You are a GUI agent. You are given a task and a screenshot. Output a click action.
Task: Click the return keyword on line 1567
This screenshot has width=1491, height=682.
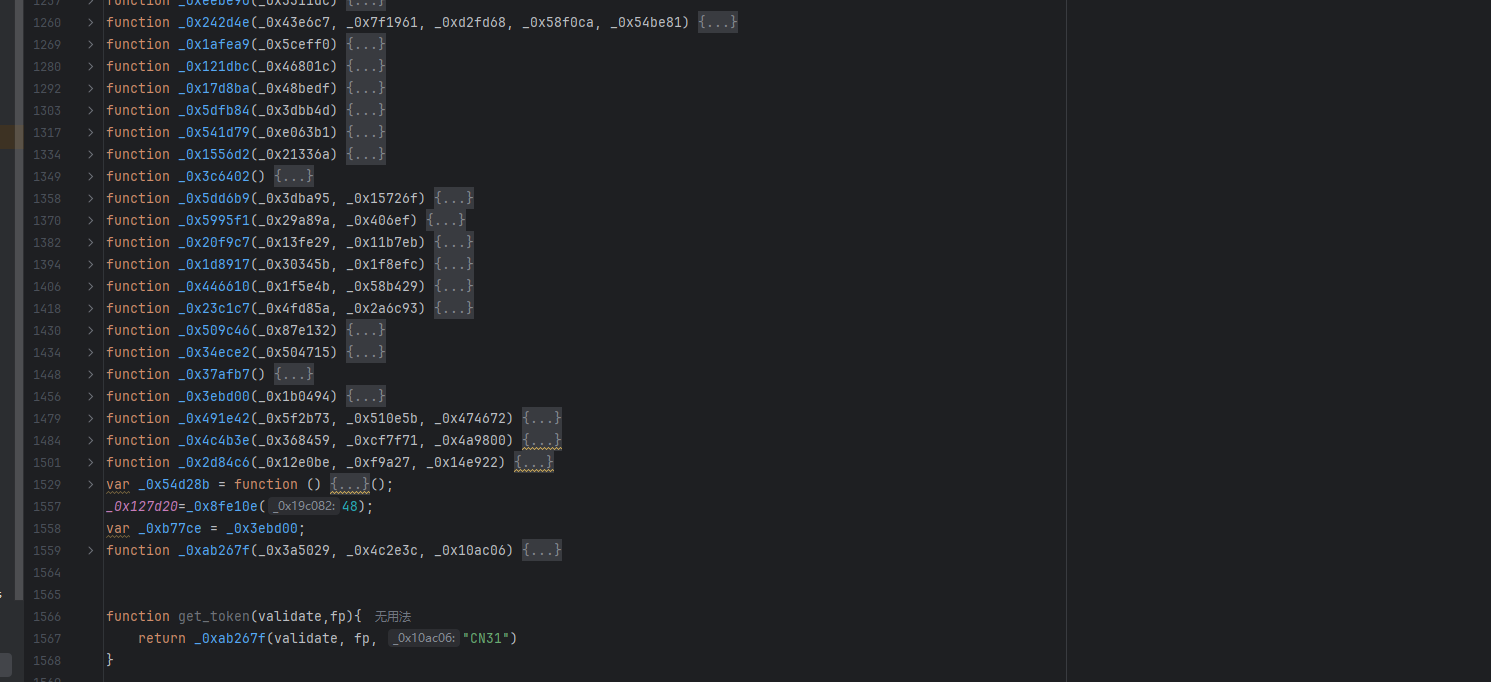coord(162,638)
